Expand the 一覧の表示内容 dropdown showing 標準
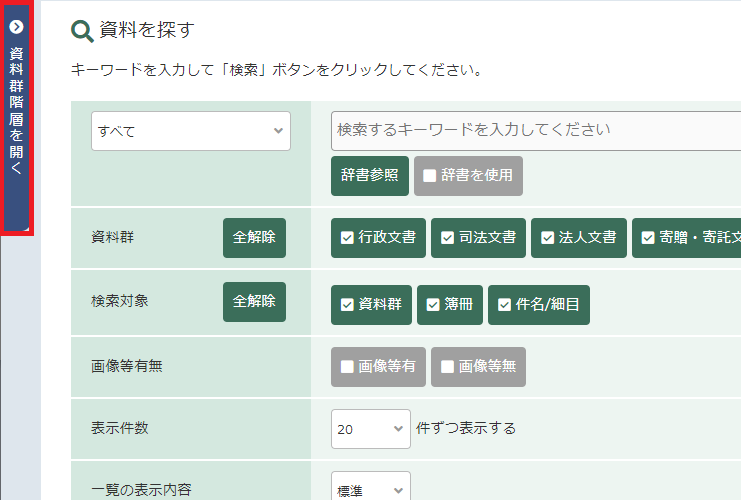The height and width of the screenshot is (500, 741). 370,490
